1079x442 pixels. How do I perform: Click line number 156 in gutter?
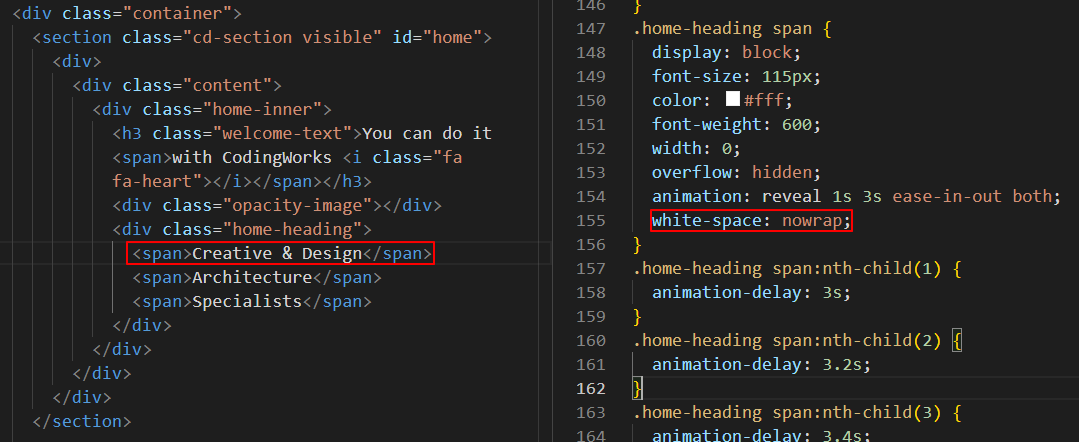coord(591,244)
